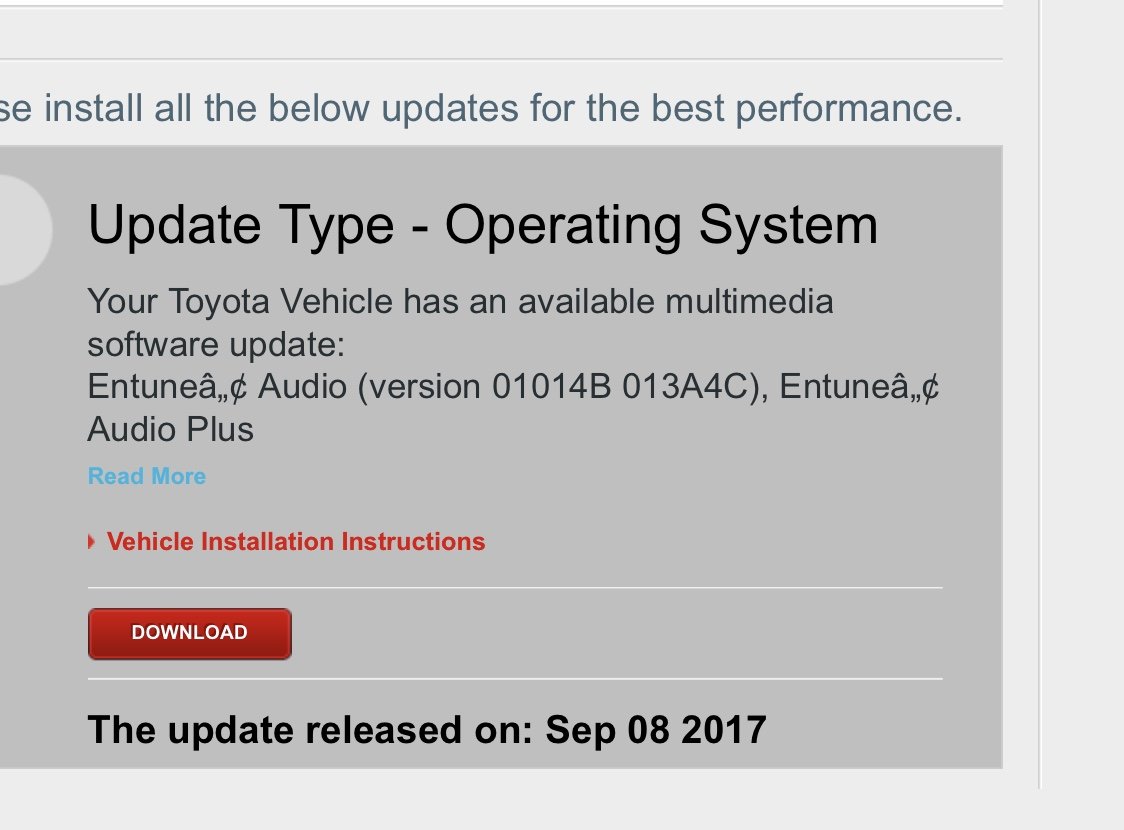
Task: Expand the red triangle beside Vehicle Installation
Action: (92, 541)
